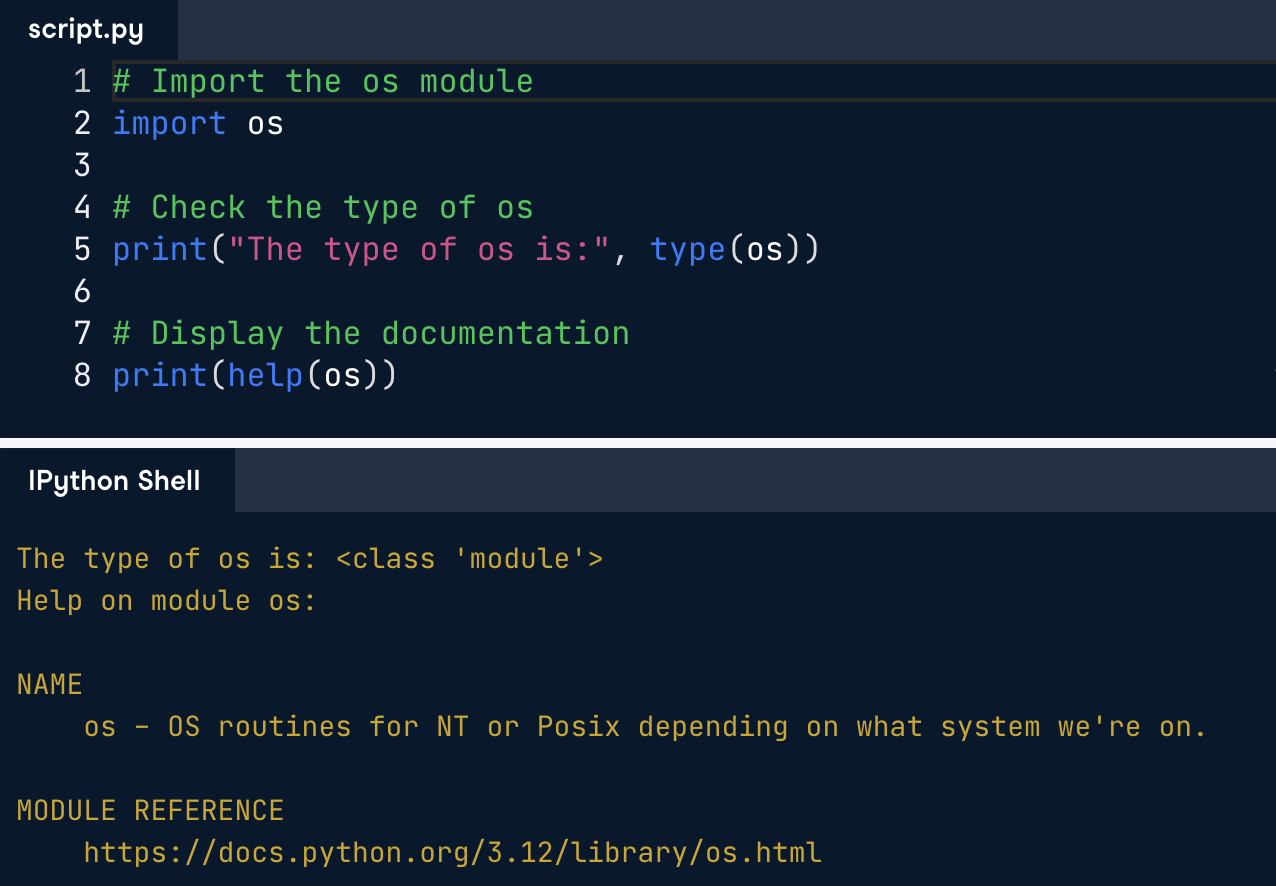Place cursor on the "import" keyword
Image resolution: width=1276 pixels, height=886 pixels.
click(169, 123)
